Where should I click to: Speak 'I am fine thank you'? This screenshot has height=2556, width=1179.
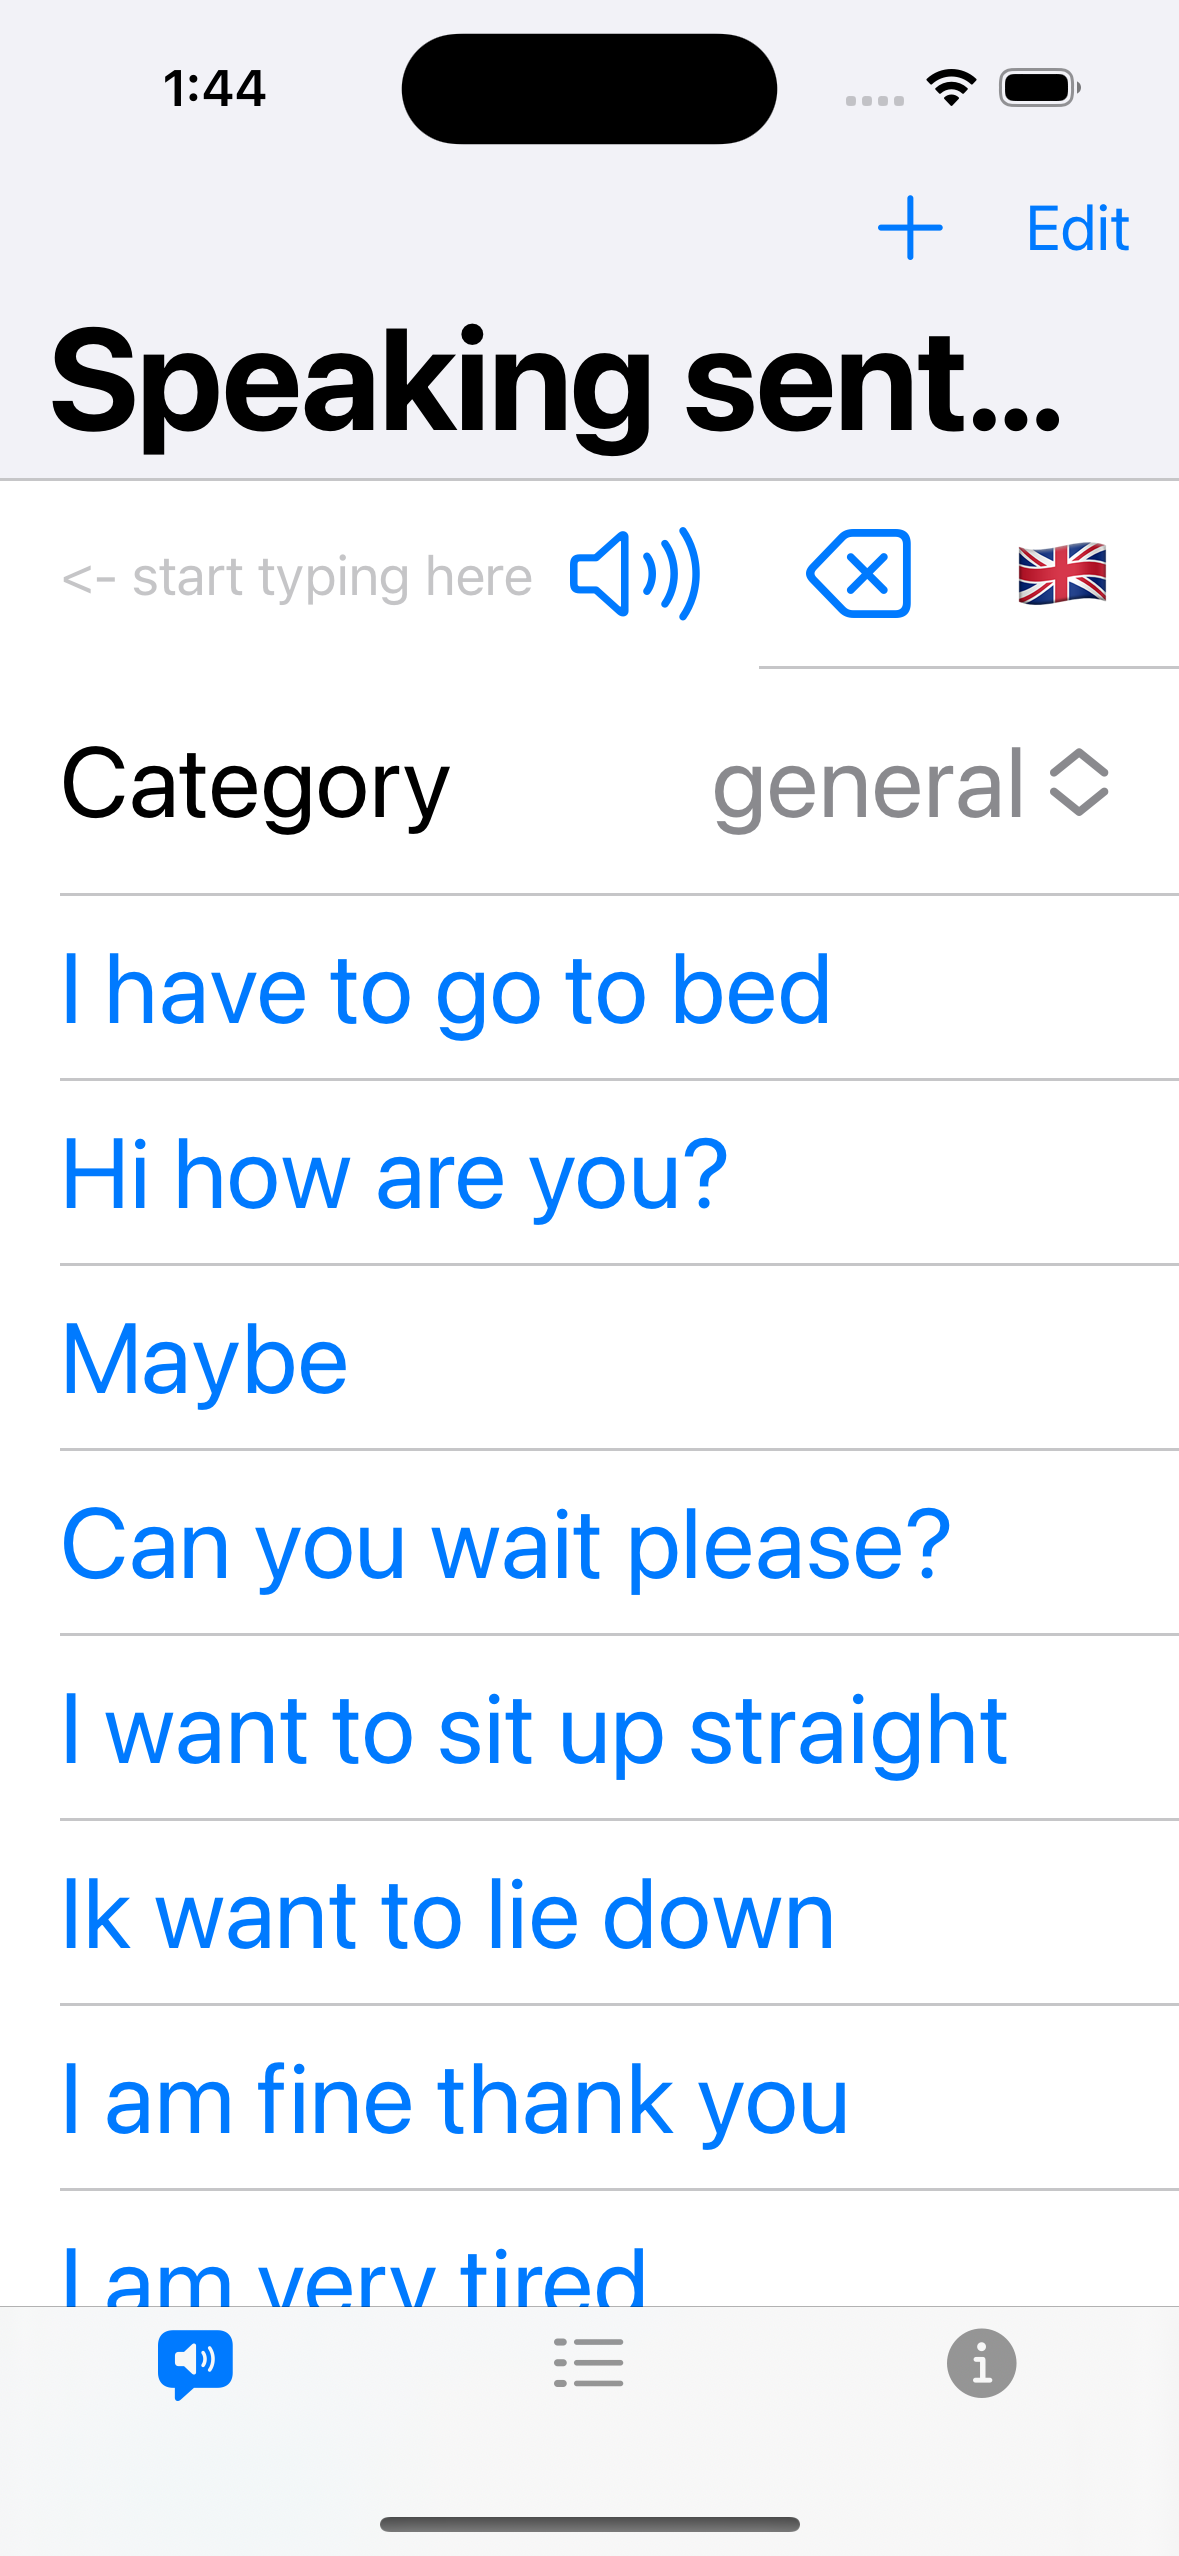[455, 2100]
